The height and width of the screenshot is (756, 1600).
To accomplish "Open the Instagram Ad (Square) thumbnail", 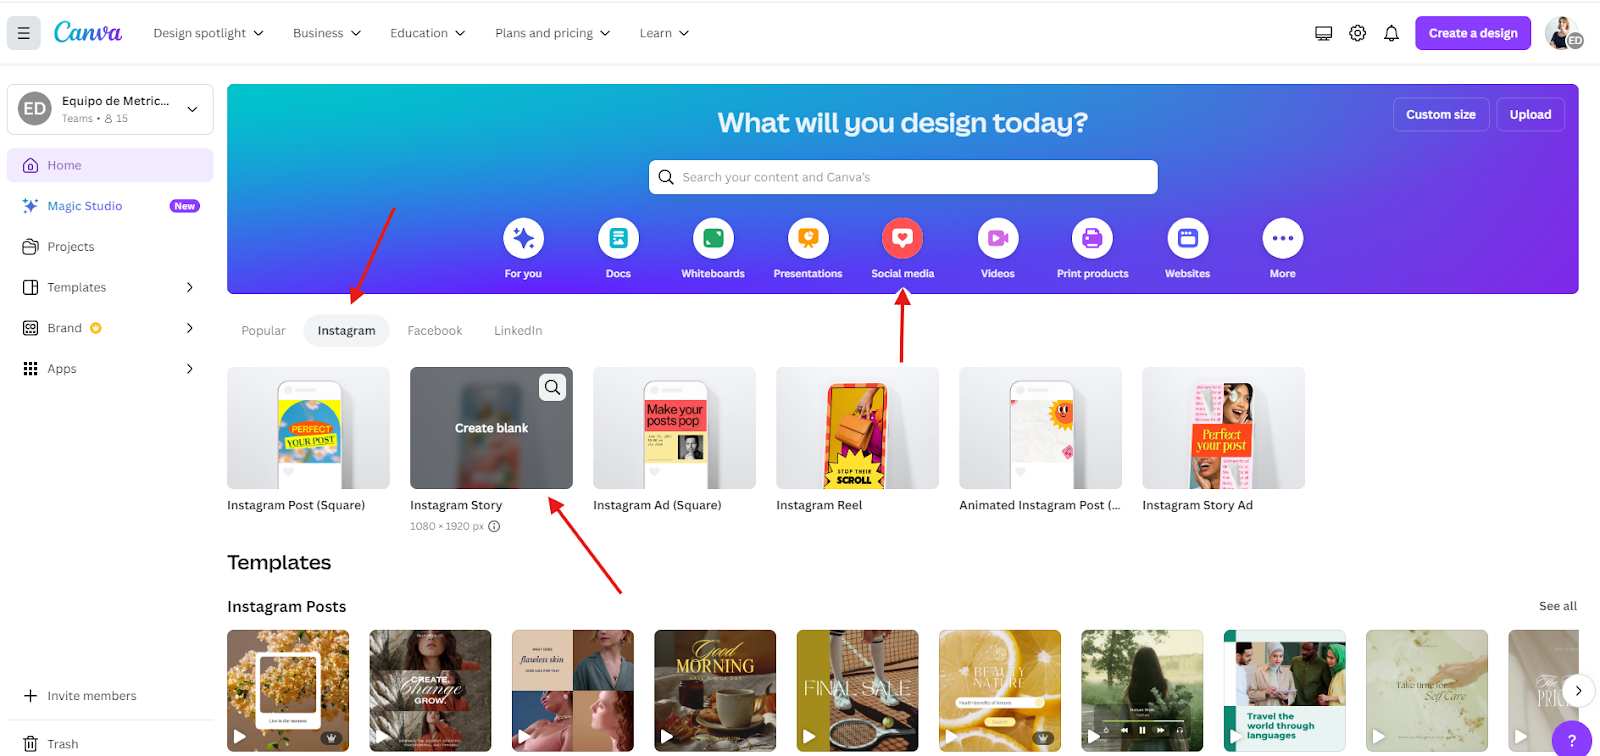I will tap(674, 428).
